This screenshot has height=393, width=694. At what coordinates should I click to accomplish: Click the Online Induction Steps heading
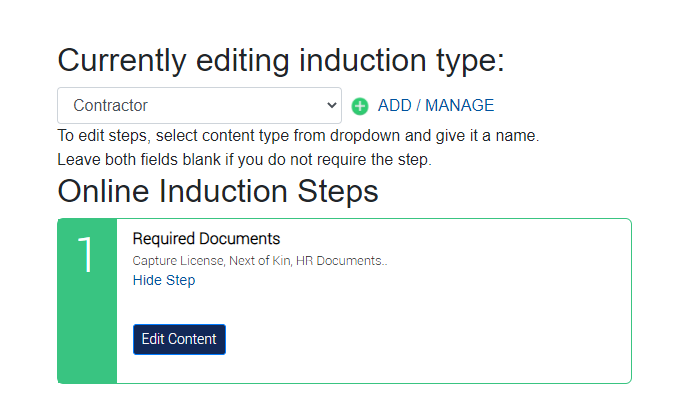(218, 191)
